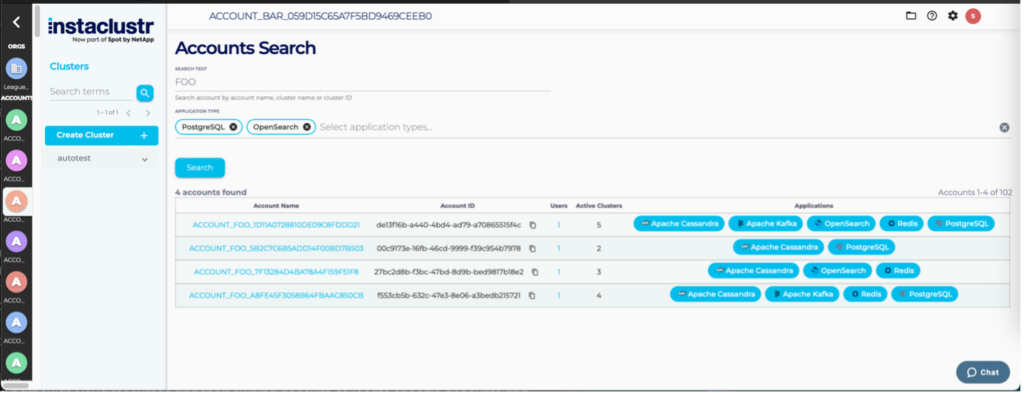Viewport: 1024px width, 393px height.
Task: Remove the OpenSearch filter chip
Action: click(x=307, y=127)
